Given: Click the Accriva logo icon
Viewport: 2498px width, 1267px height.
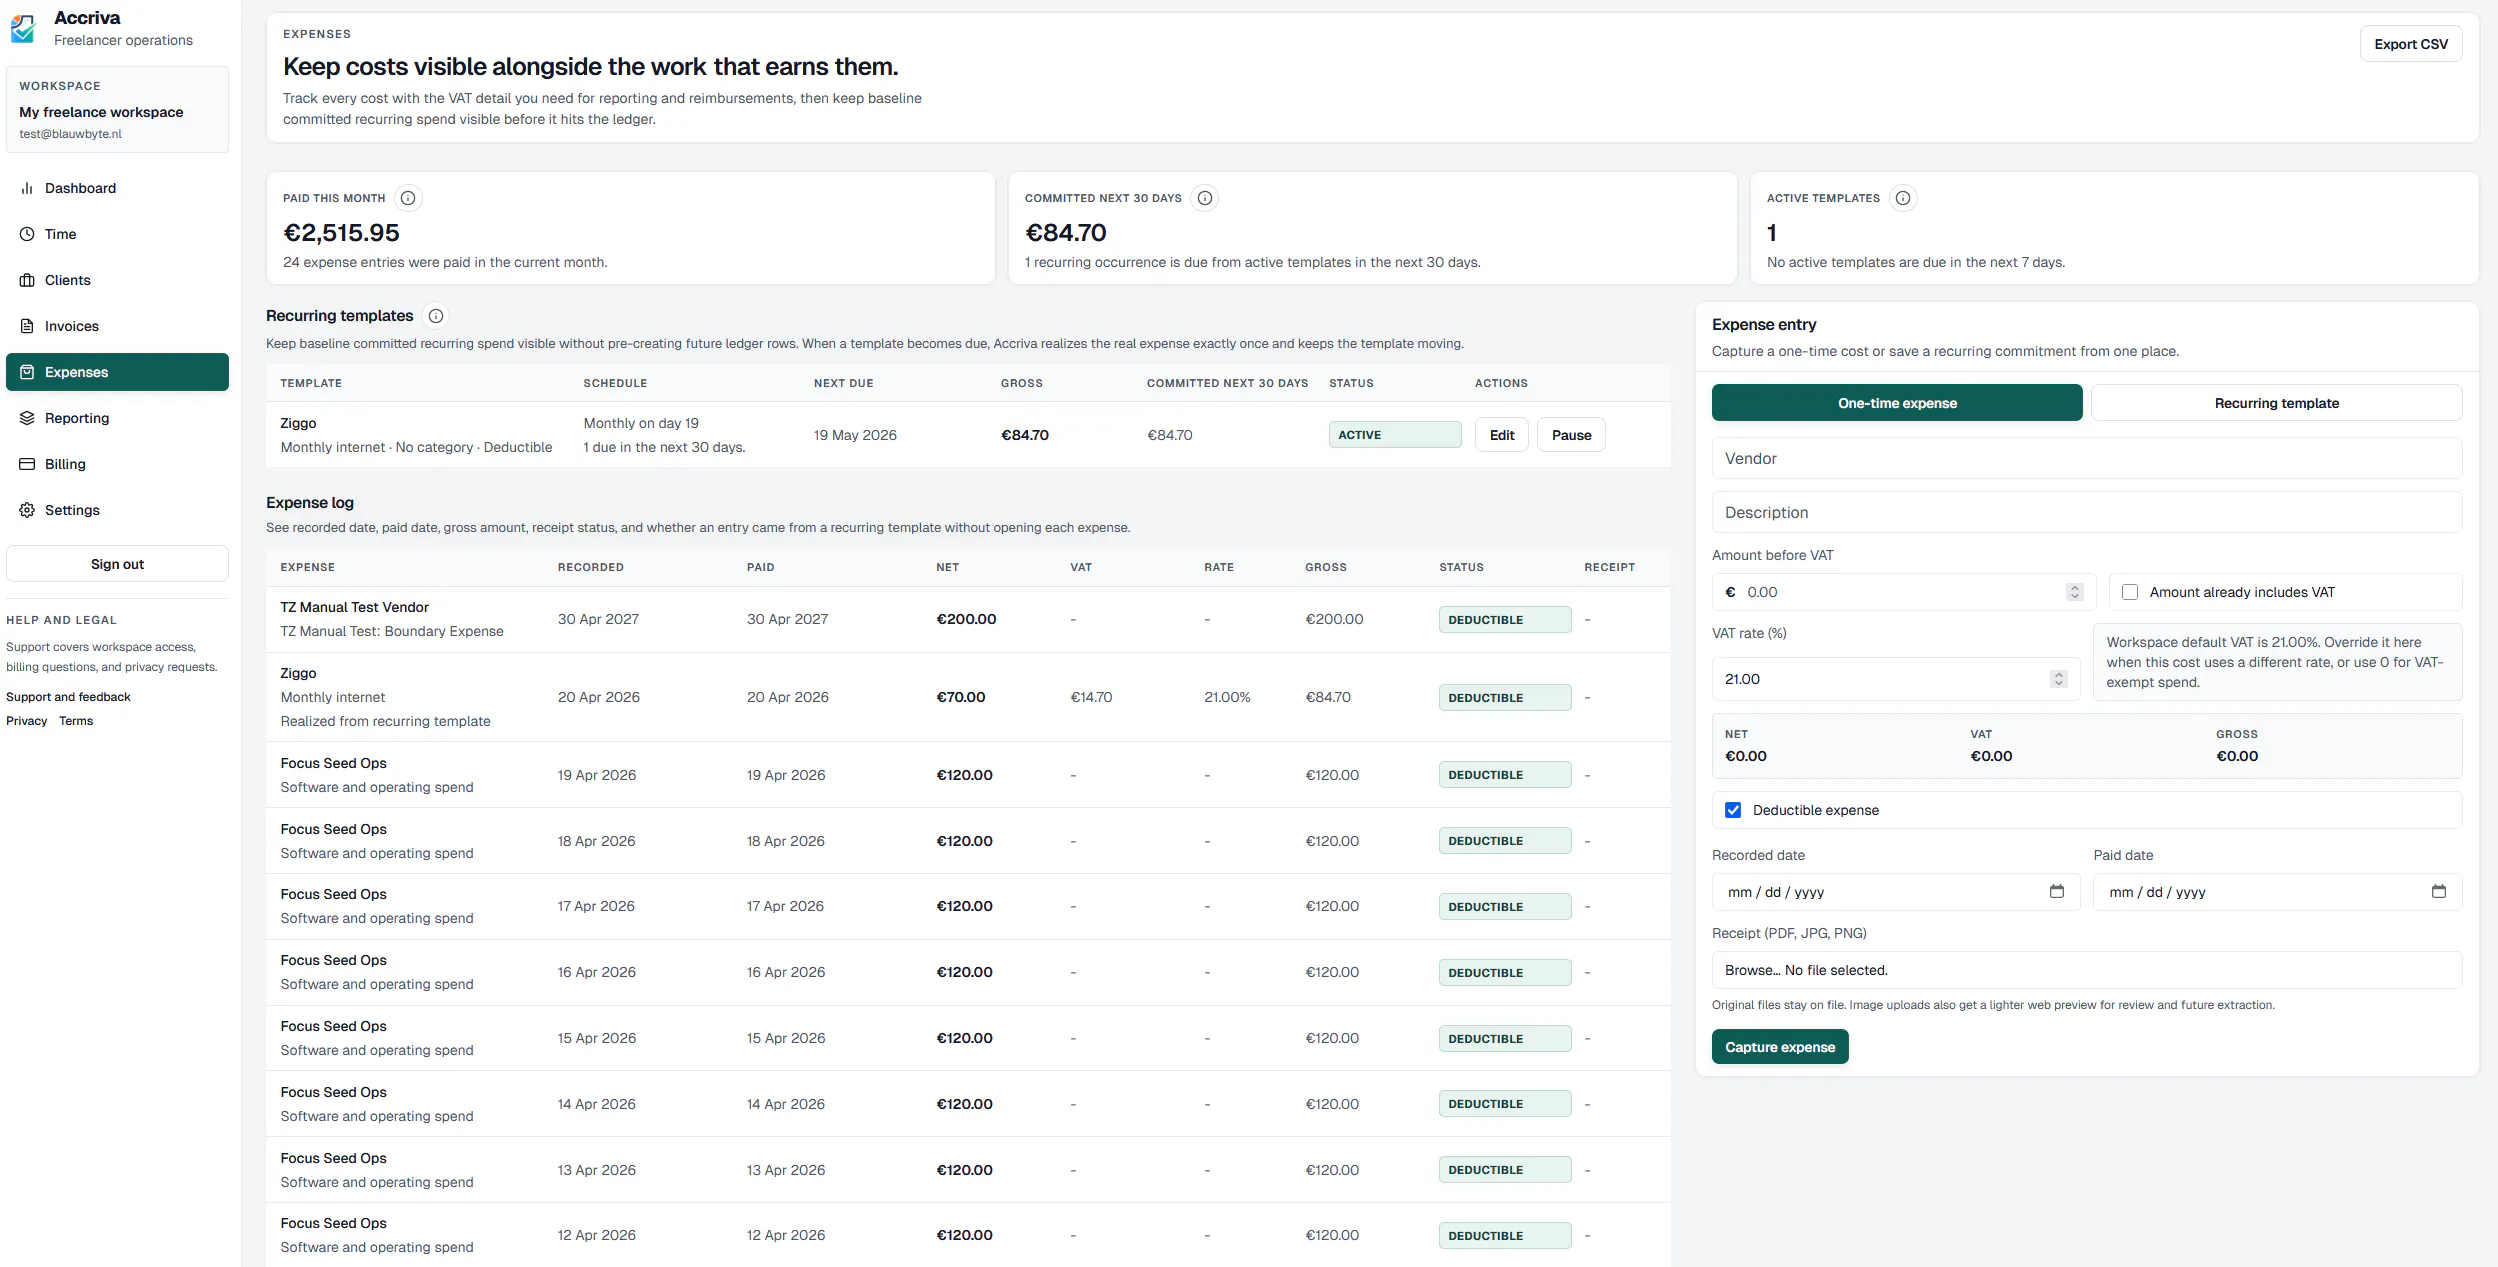Looking at the screenshot, I should (23, 29).
